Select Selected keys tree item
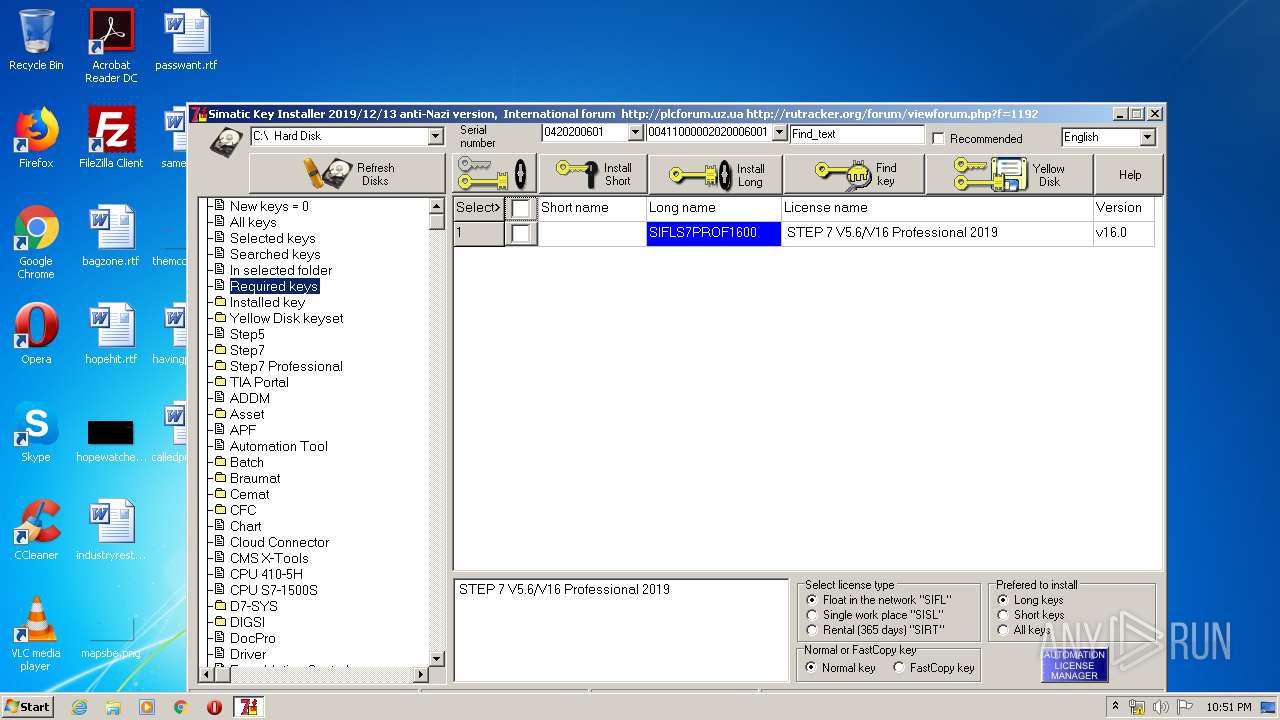The image size is (1280, 720). pos(272,238)
